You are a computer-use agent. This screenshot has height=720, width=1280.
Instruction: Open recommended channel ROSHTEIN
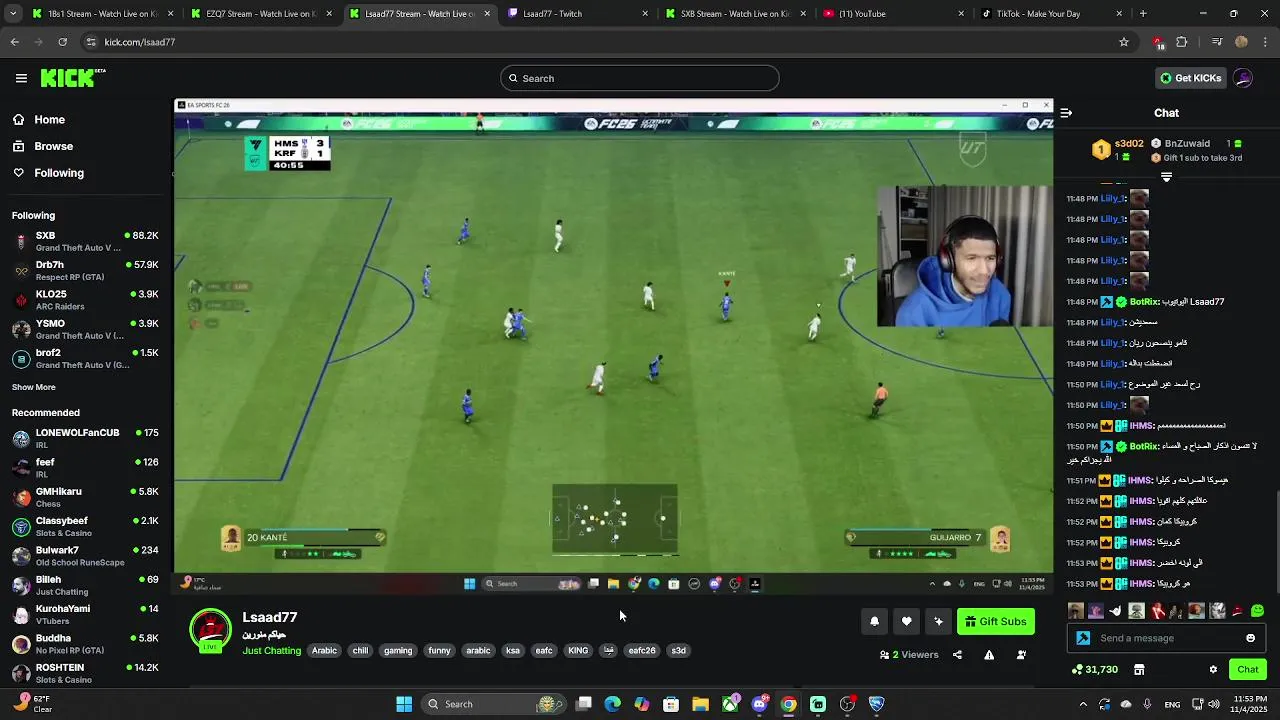click(86, 673)
